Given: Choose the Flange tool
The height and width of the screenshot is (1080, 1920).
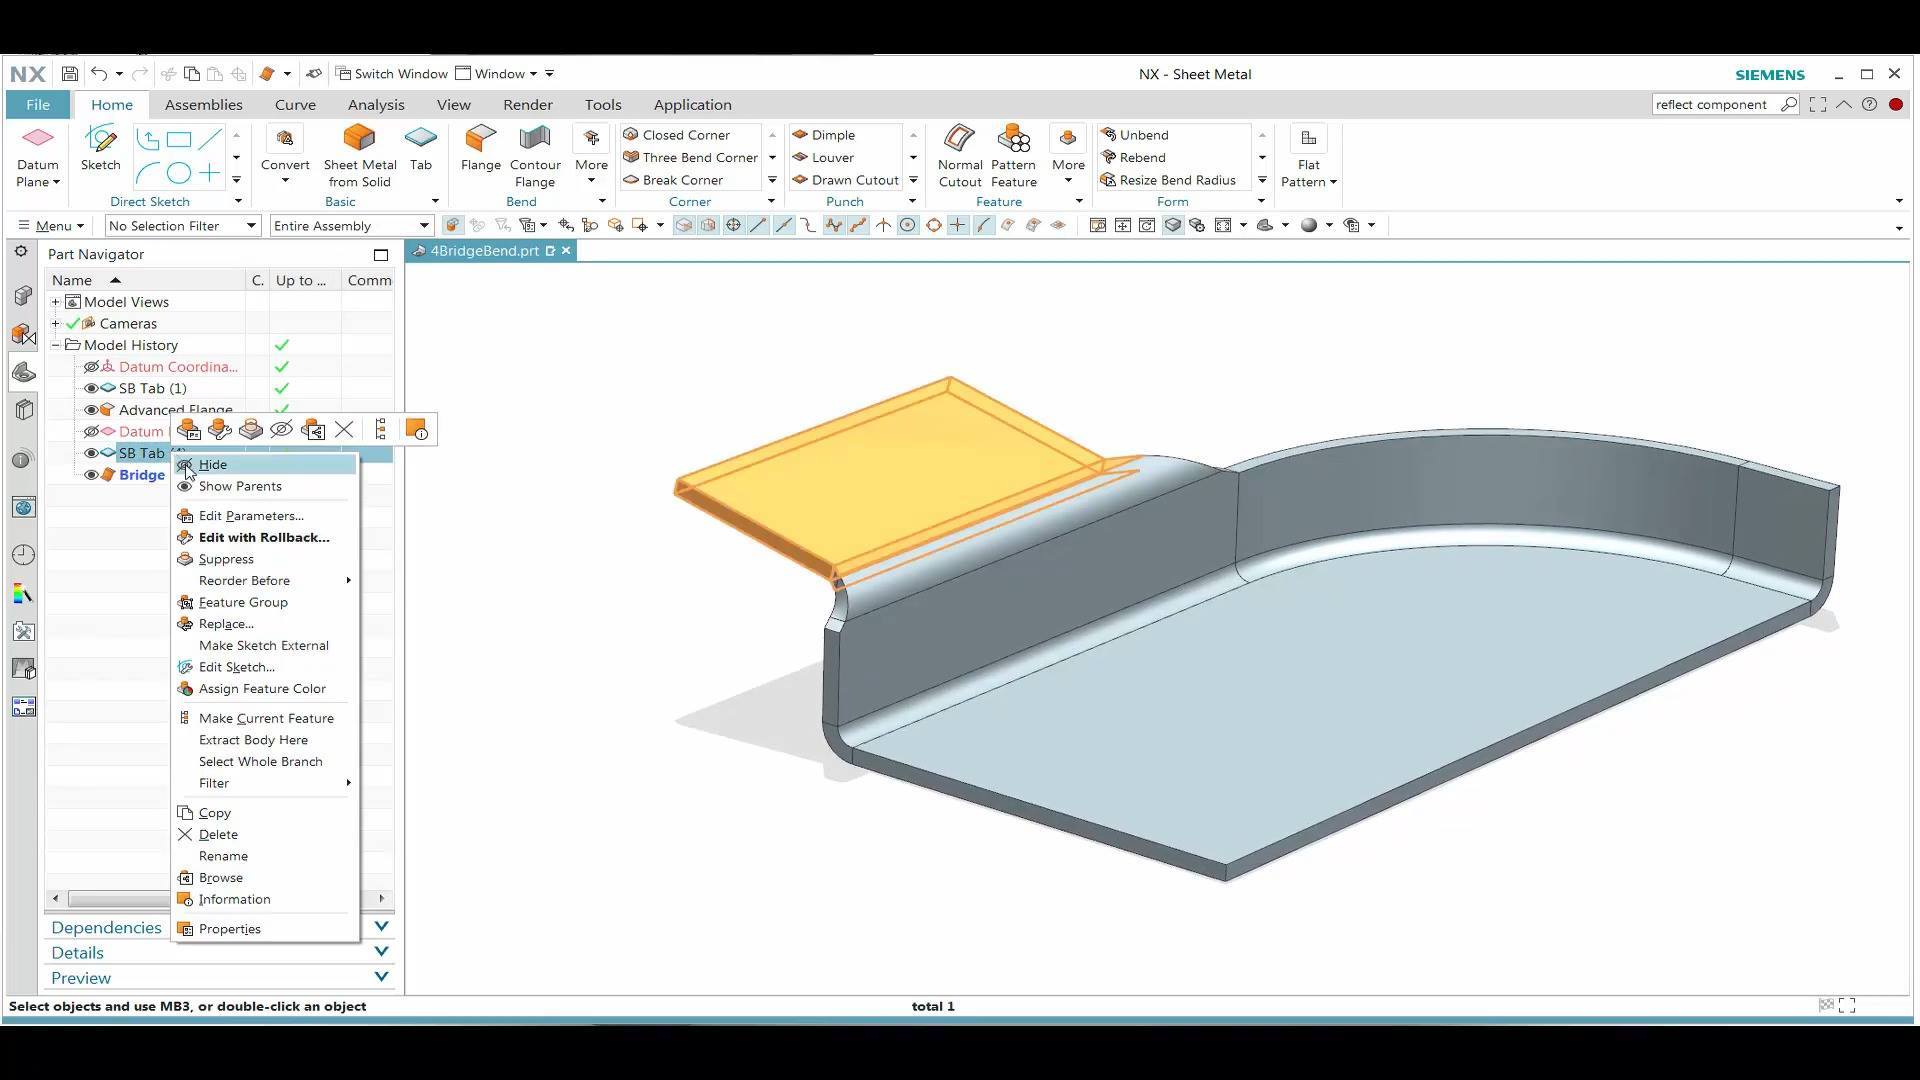Looking at the screenshot, I should tap(481, 148).
